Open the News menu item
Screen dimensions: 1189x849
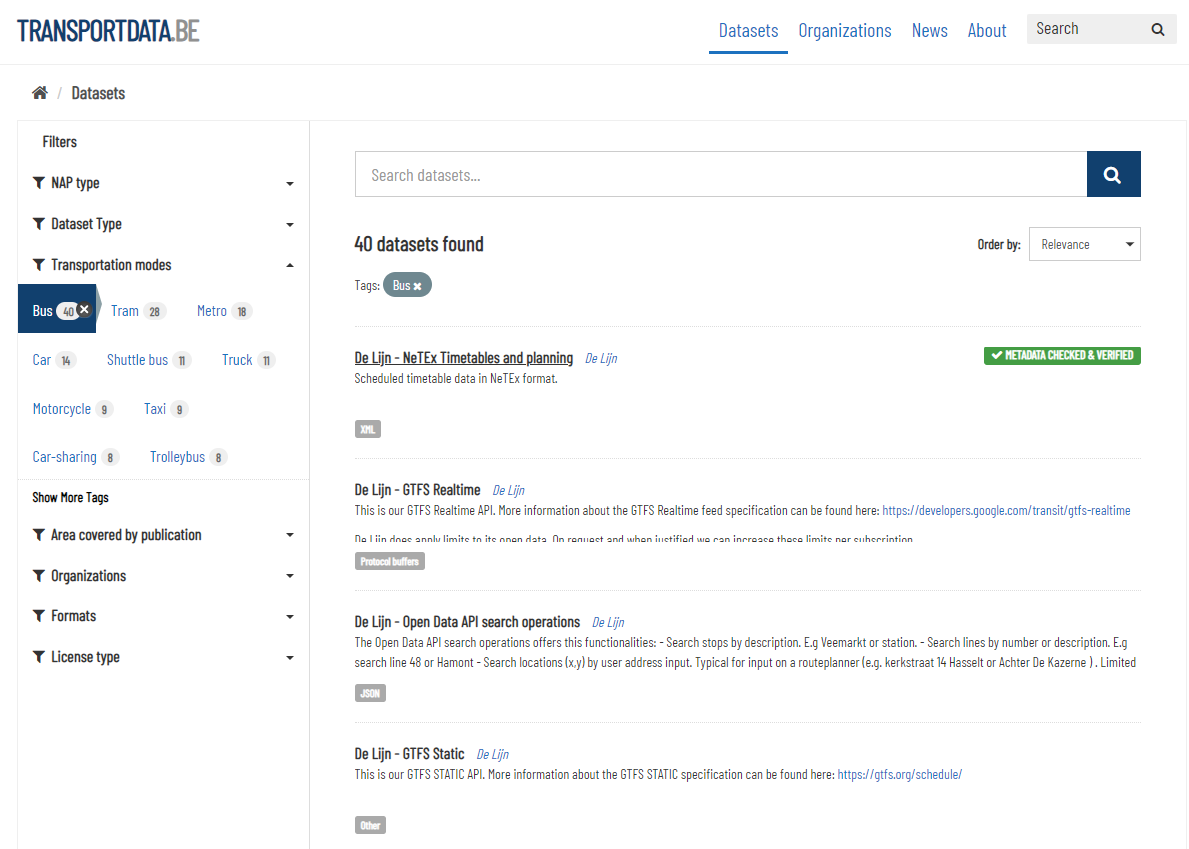click(929, 30)
